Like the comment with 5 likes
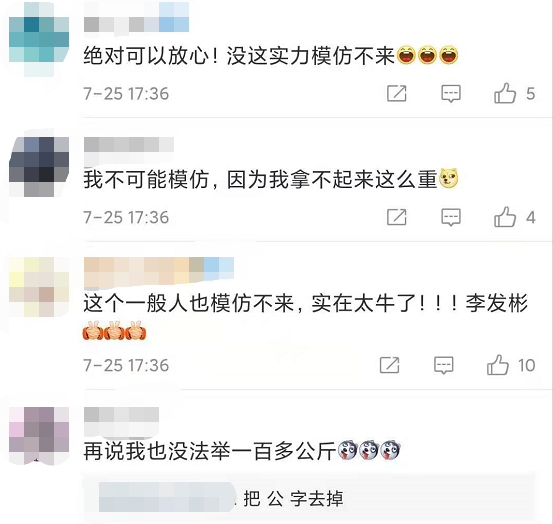The height and width of the screenshot is (524, 553). (505, 93)
